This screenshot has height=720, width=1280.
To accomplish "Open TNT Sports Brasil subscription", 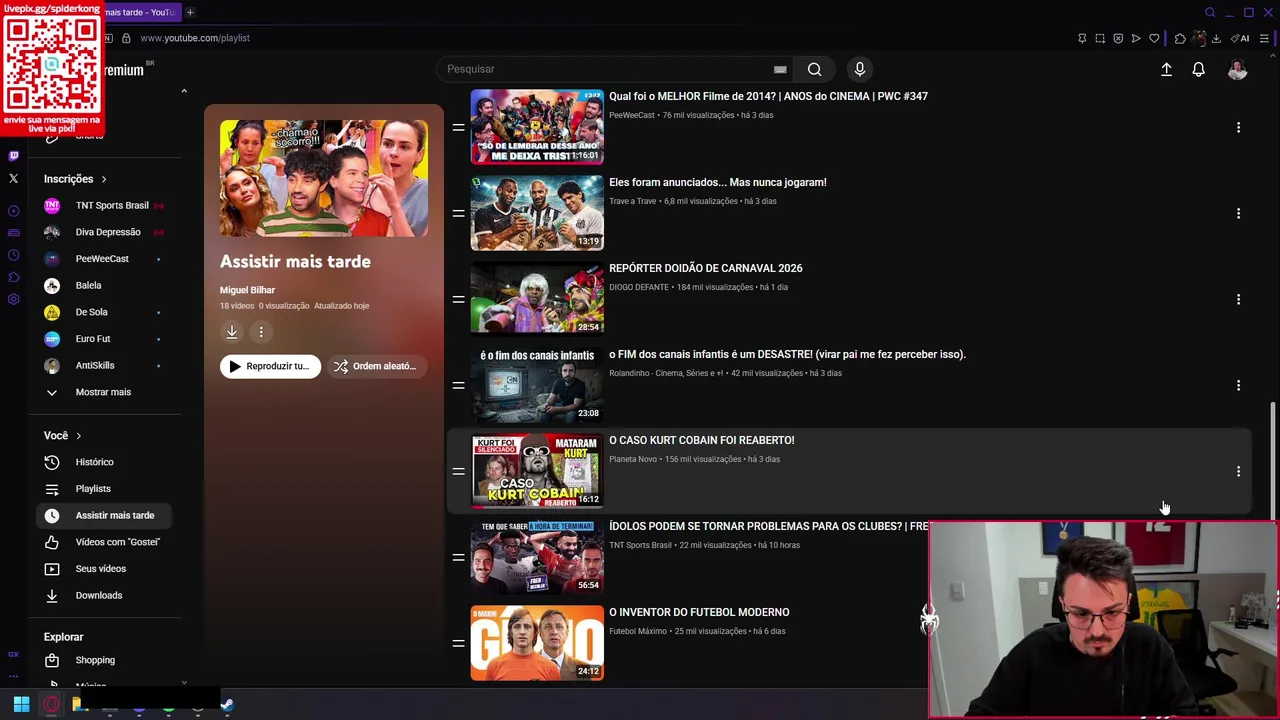I will (x=104, y=205).
